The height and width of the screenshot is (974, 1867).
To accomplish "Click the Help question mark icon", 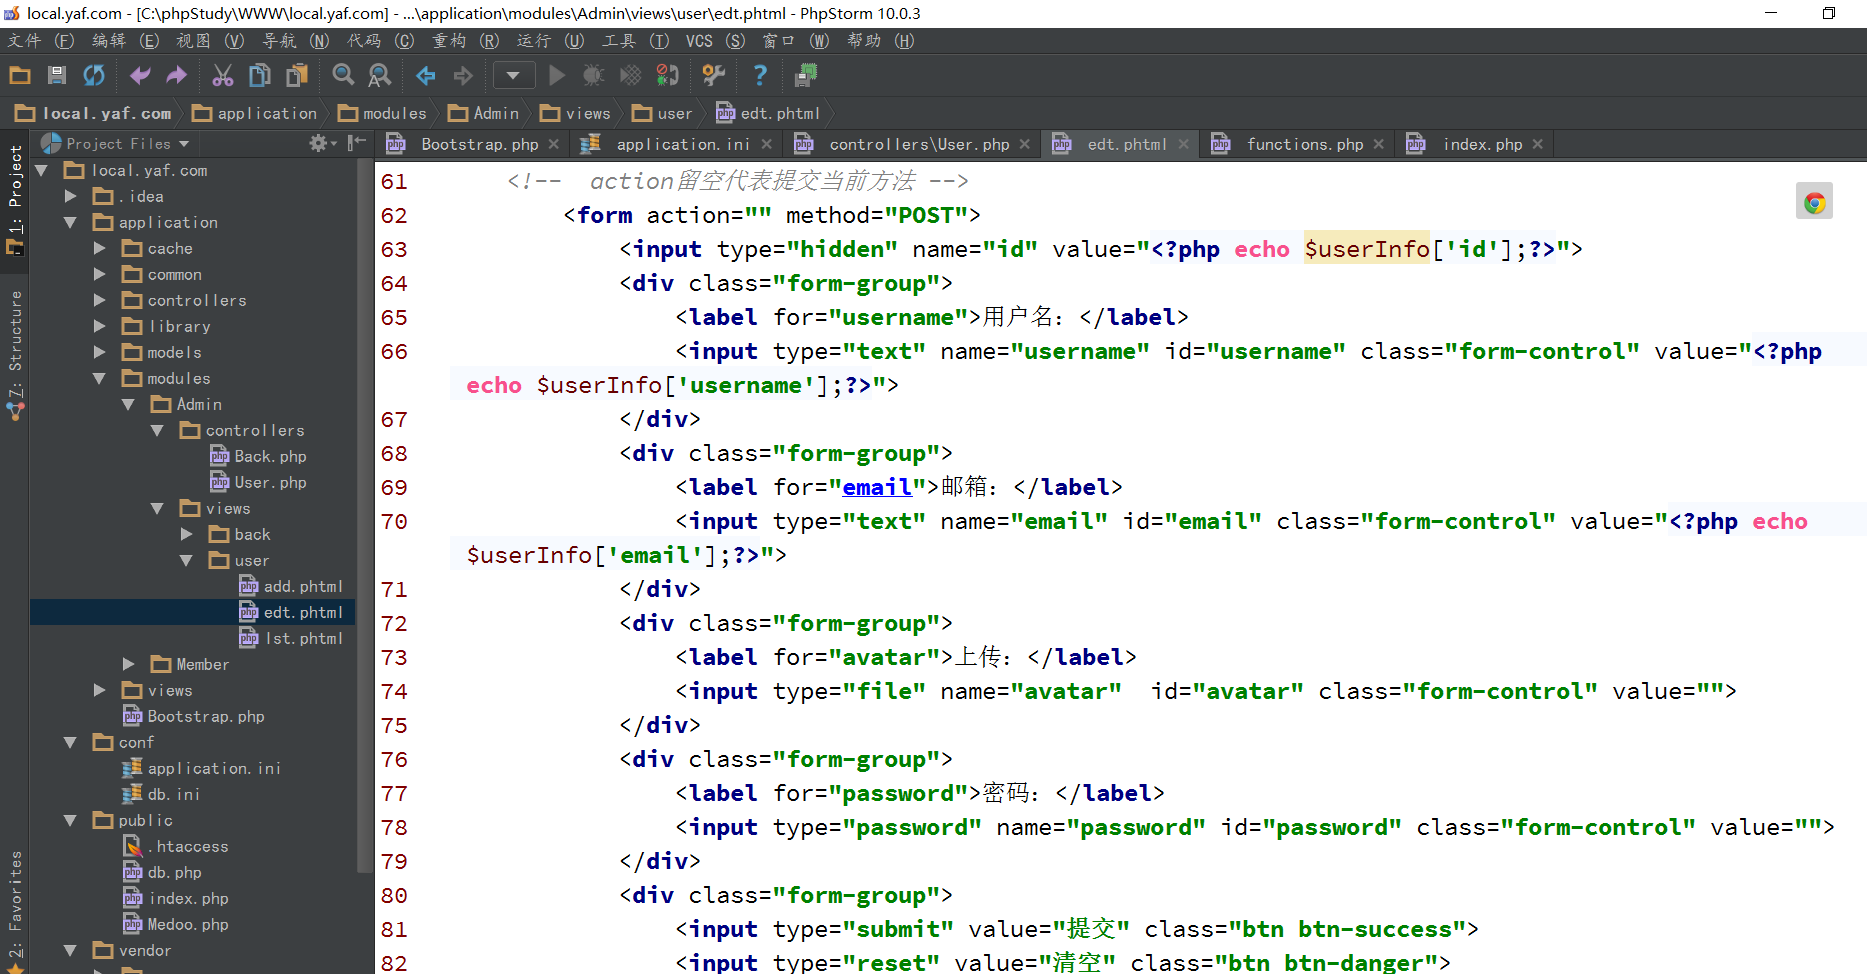I will pyautogui.click(x=760, y=75).
